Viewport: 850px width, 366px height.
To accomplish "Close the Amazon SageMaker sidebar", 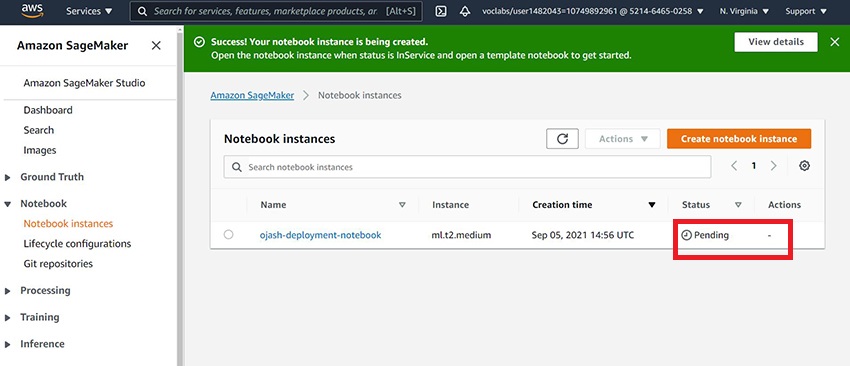I will (x=156, y=46).
